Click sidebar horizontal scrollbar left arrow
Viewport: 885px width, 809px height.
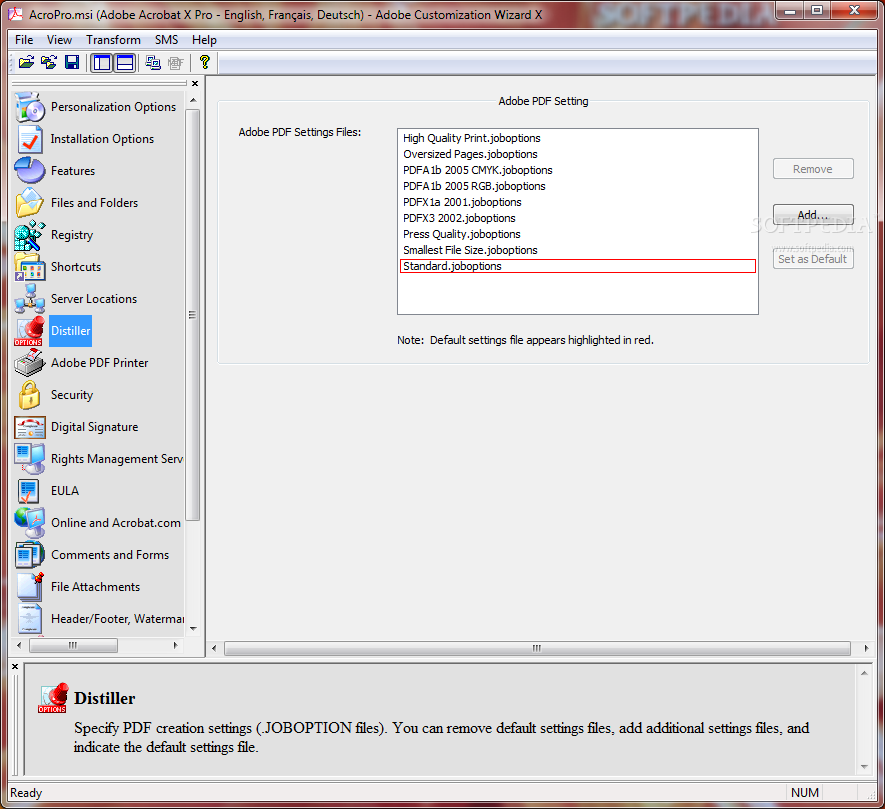pyautogui.click(x=19, y=645)
